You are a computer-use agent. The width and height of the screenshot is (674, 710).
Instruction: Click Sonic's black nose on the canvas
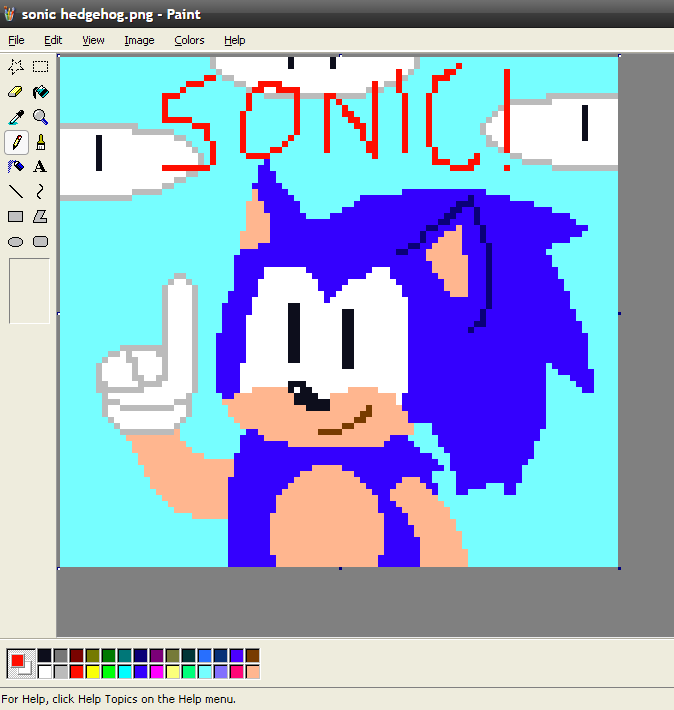coord(309,396)
